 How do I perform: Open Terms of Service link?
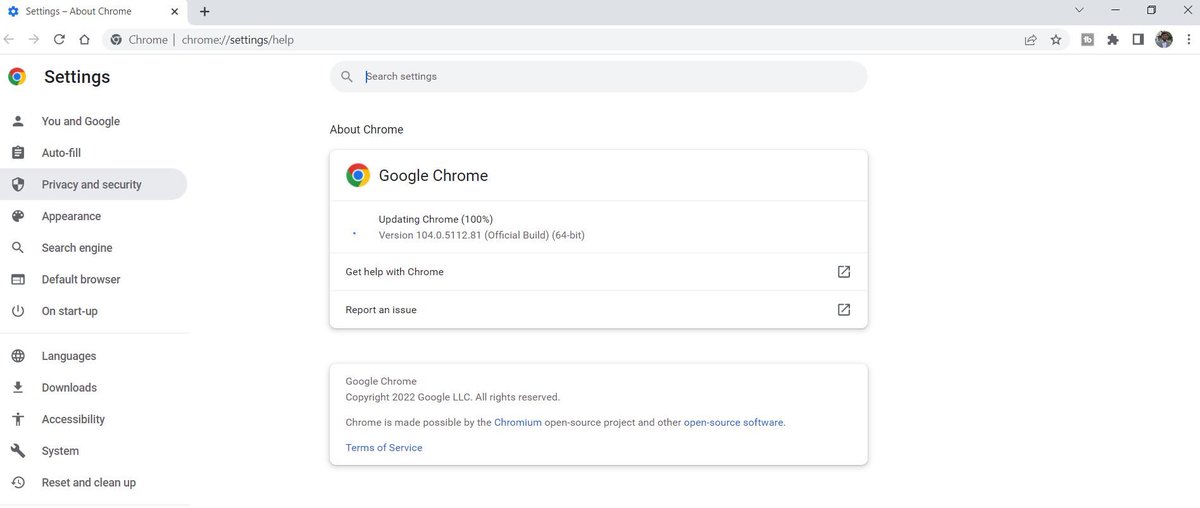384,448
